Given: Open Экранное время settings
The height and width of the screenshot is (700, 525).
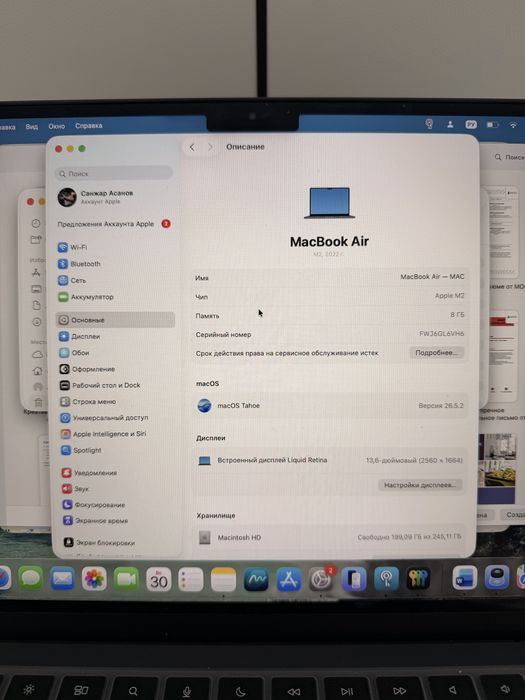Looking at the screenshot, I should point(96,521).
